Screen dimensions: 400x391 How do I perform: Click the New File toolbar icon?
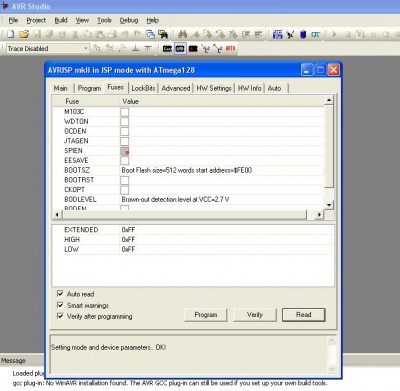pyautogui.click(x=11, y=34)
